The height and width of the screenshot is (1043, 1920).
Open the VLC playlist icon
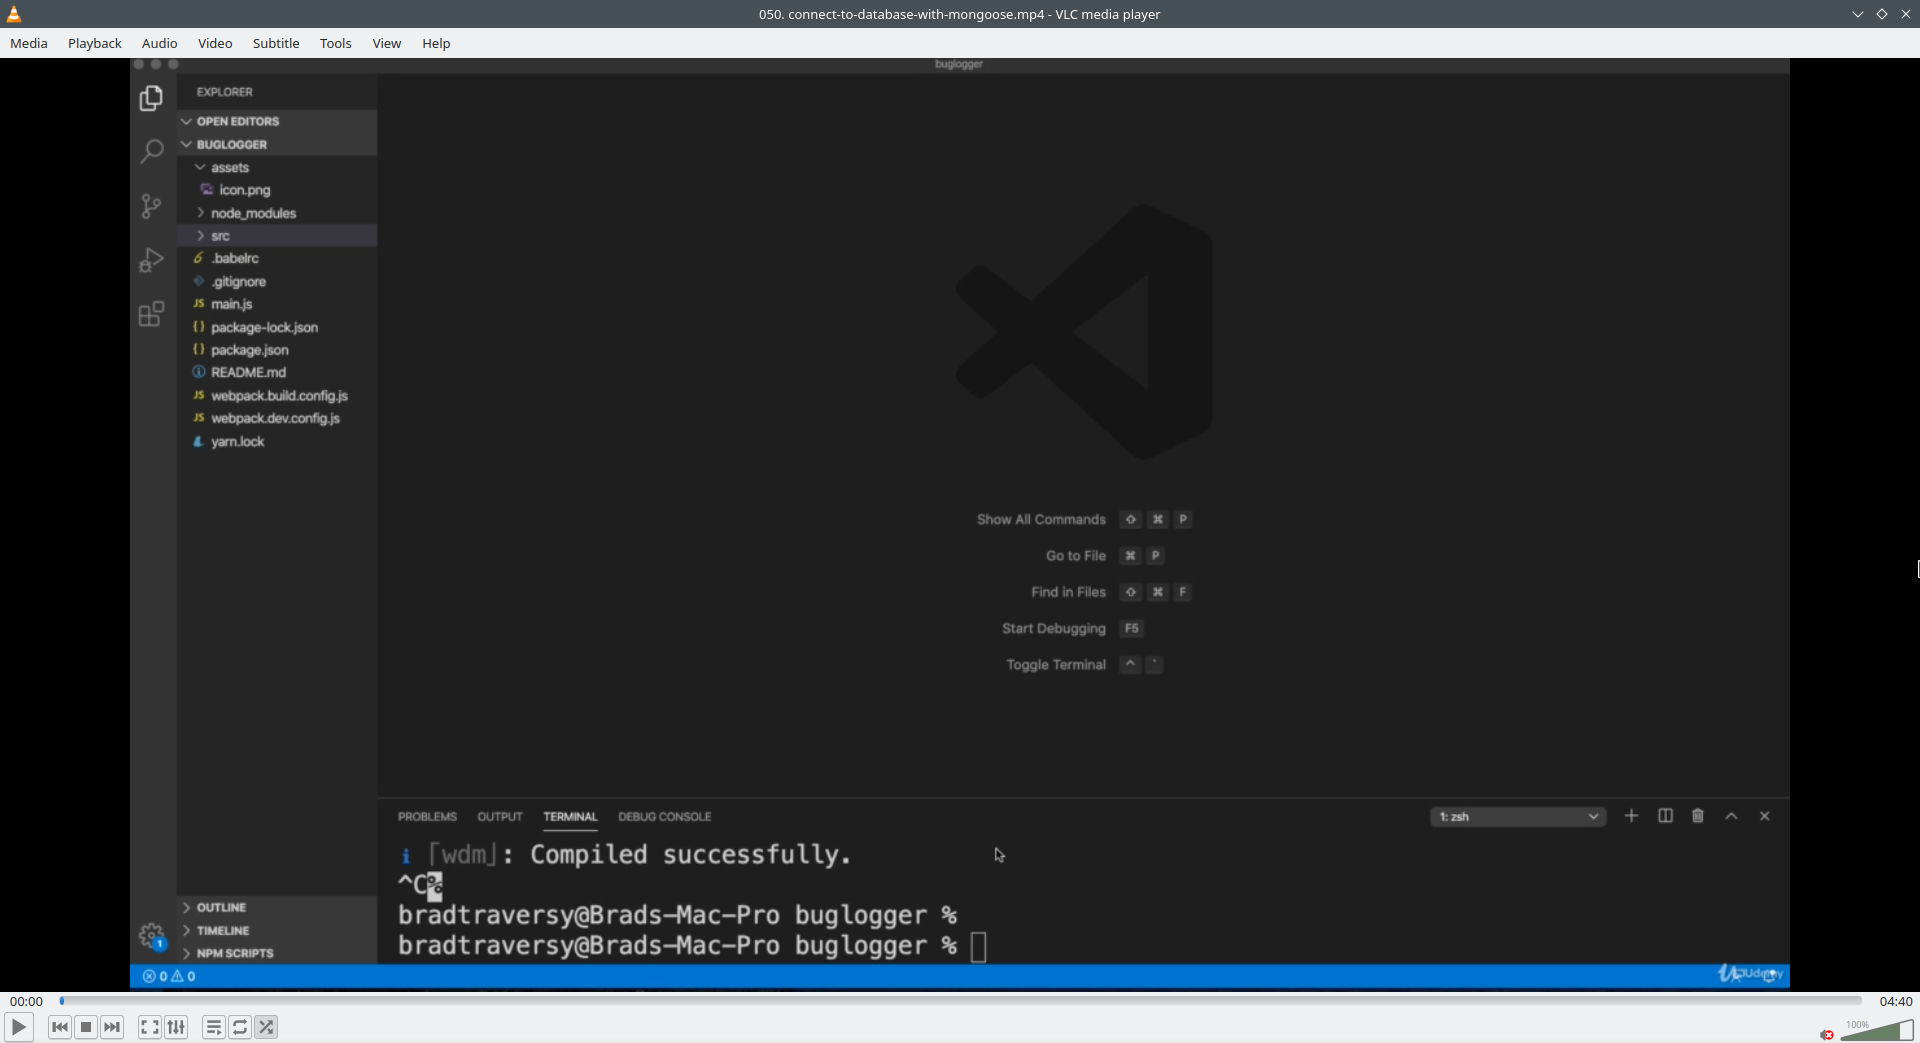tap(214, 1027)
